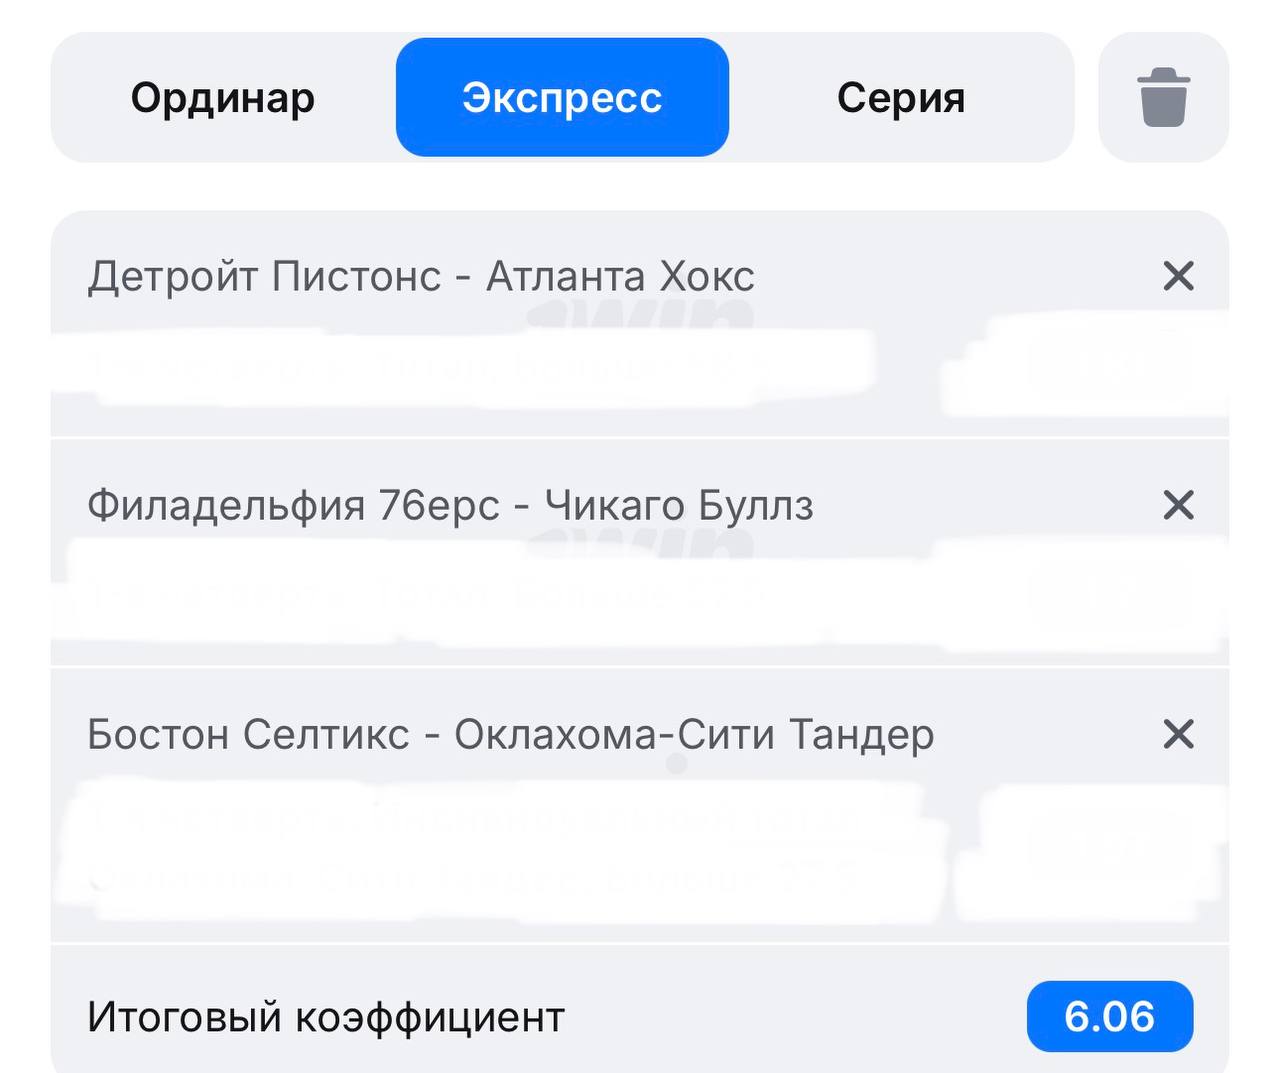The width and height of the screenshot is (1280, 1073).
Task: Remove the Бостон Селтикс - Оклахома-Сити Тандер bet
Action: (1179, 734)
